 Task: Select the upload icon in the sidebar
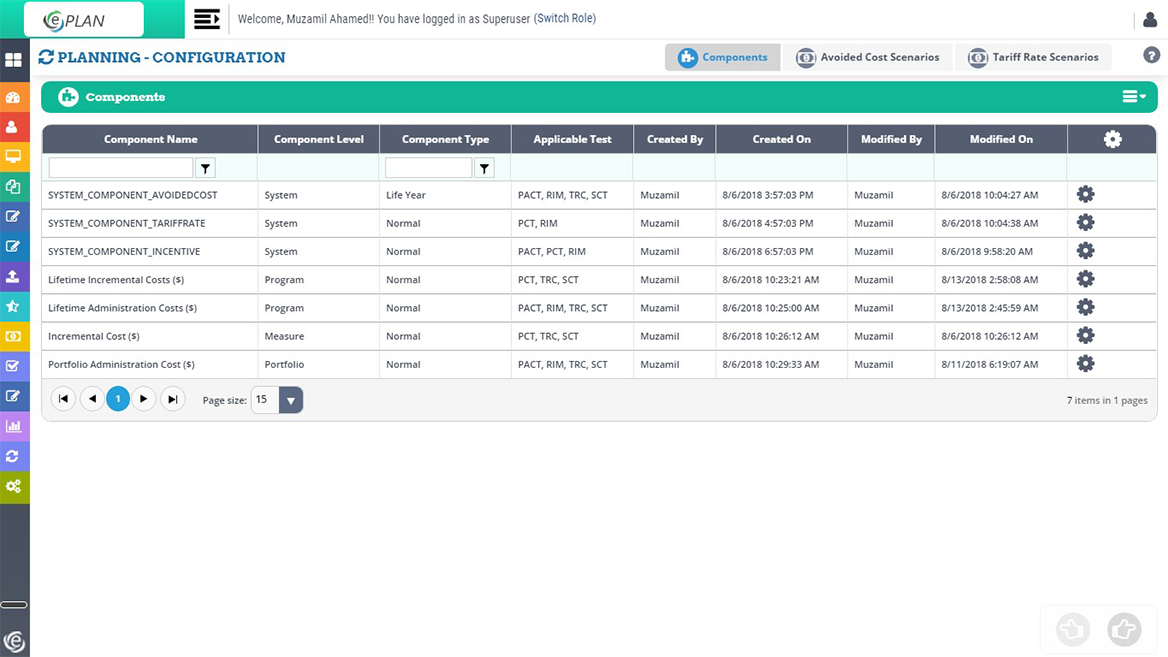point(14,276)
